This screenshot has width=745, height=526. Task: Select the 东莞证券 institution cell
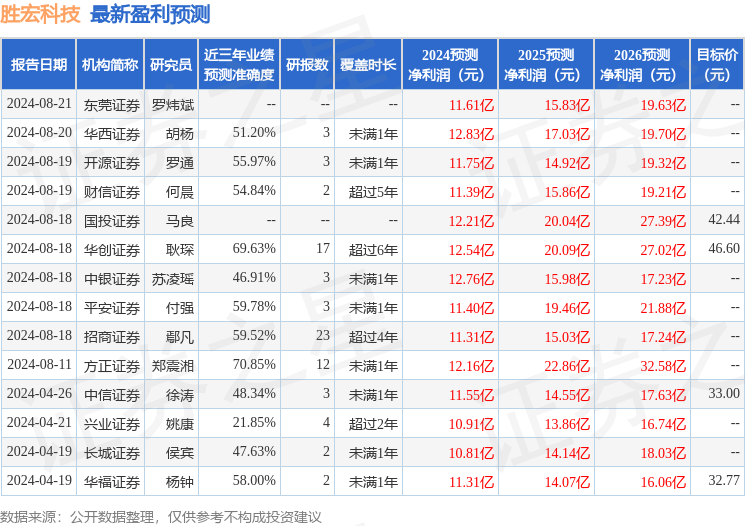(x=112, y=105)
